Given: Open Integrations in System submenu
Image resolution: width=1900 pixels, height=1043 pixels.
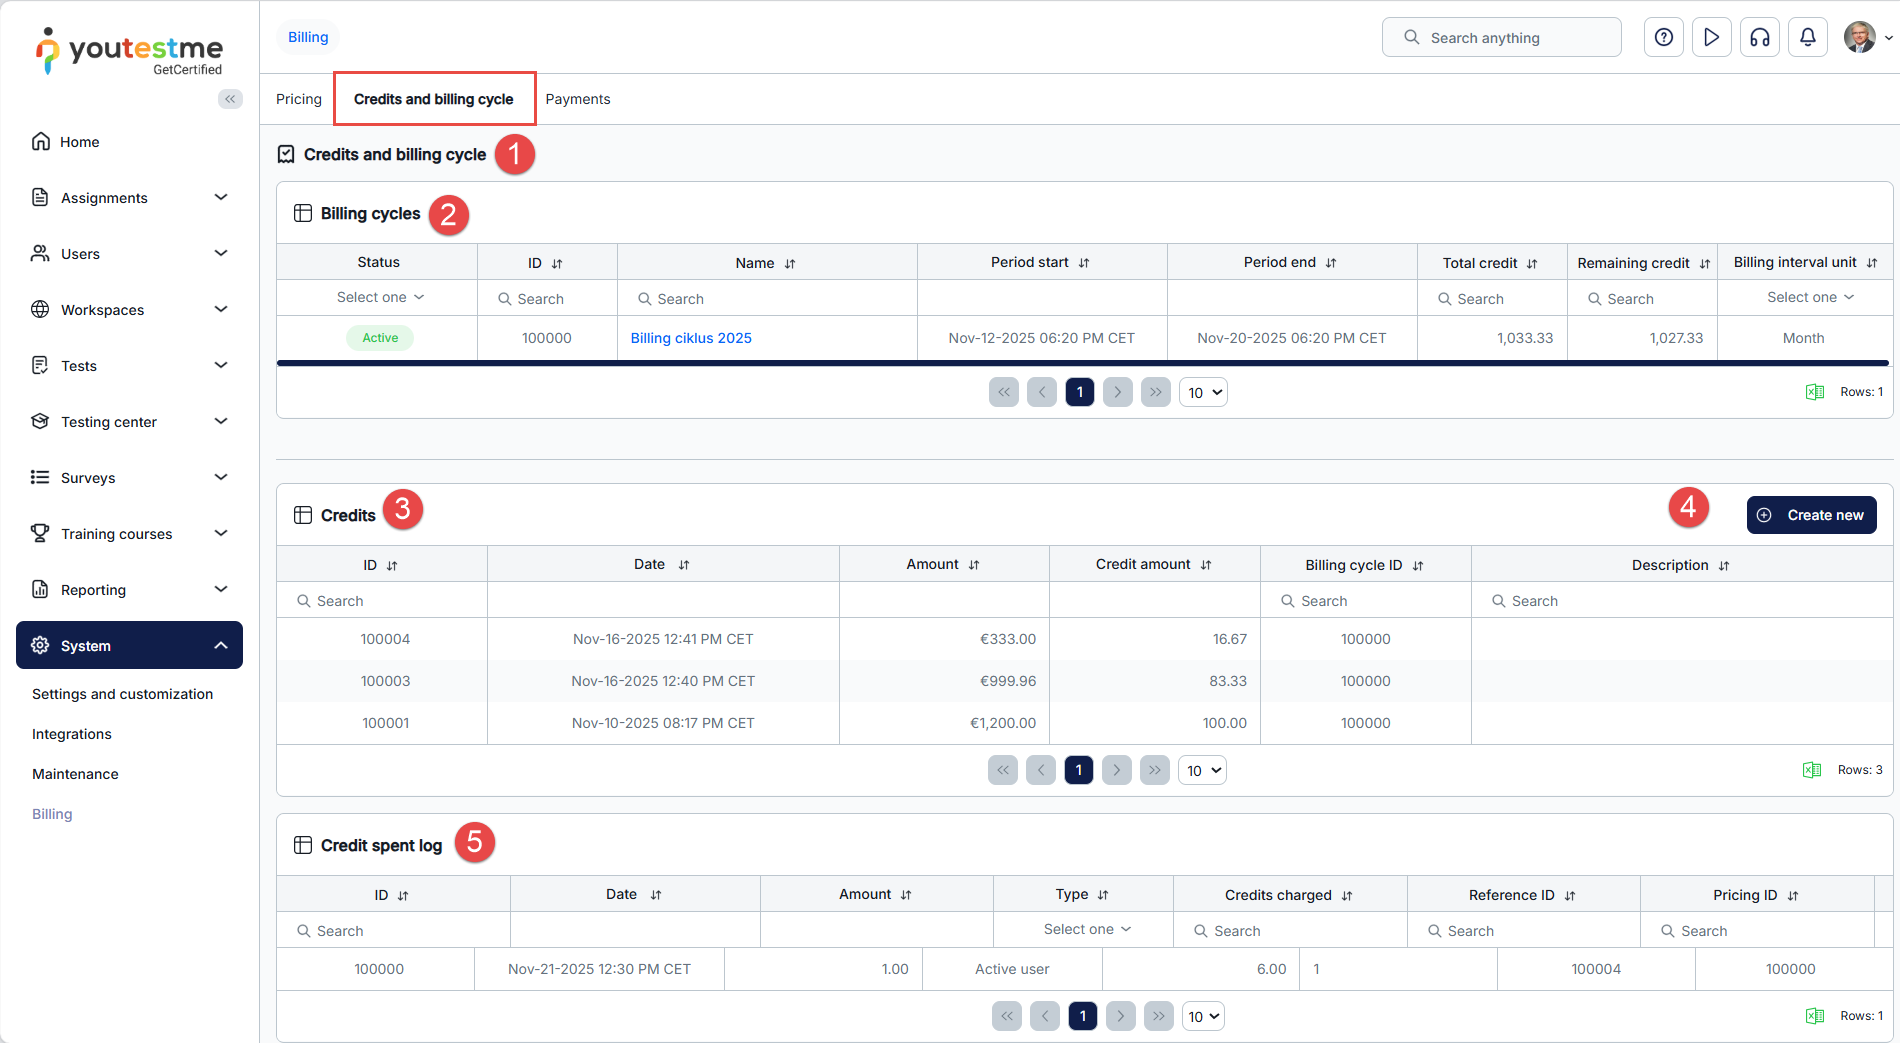Looking at the screenshot, I should click(x=72, y=734).
